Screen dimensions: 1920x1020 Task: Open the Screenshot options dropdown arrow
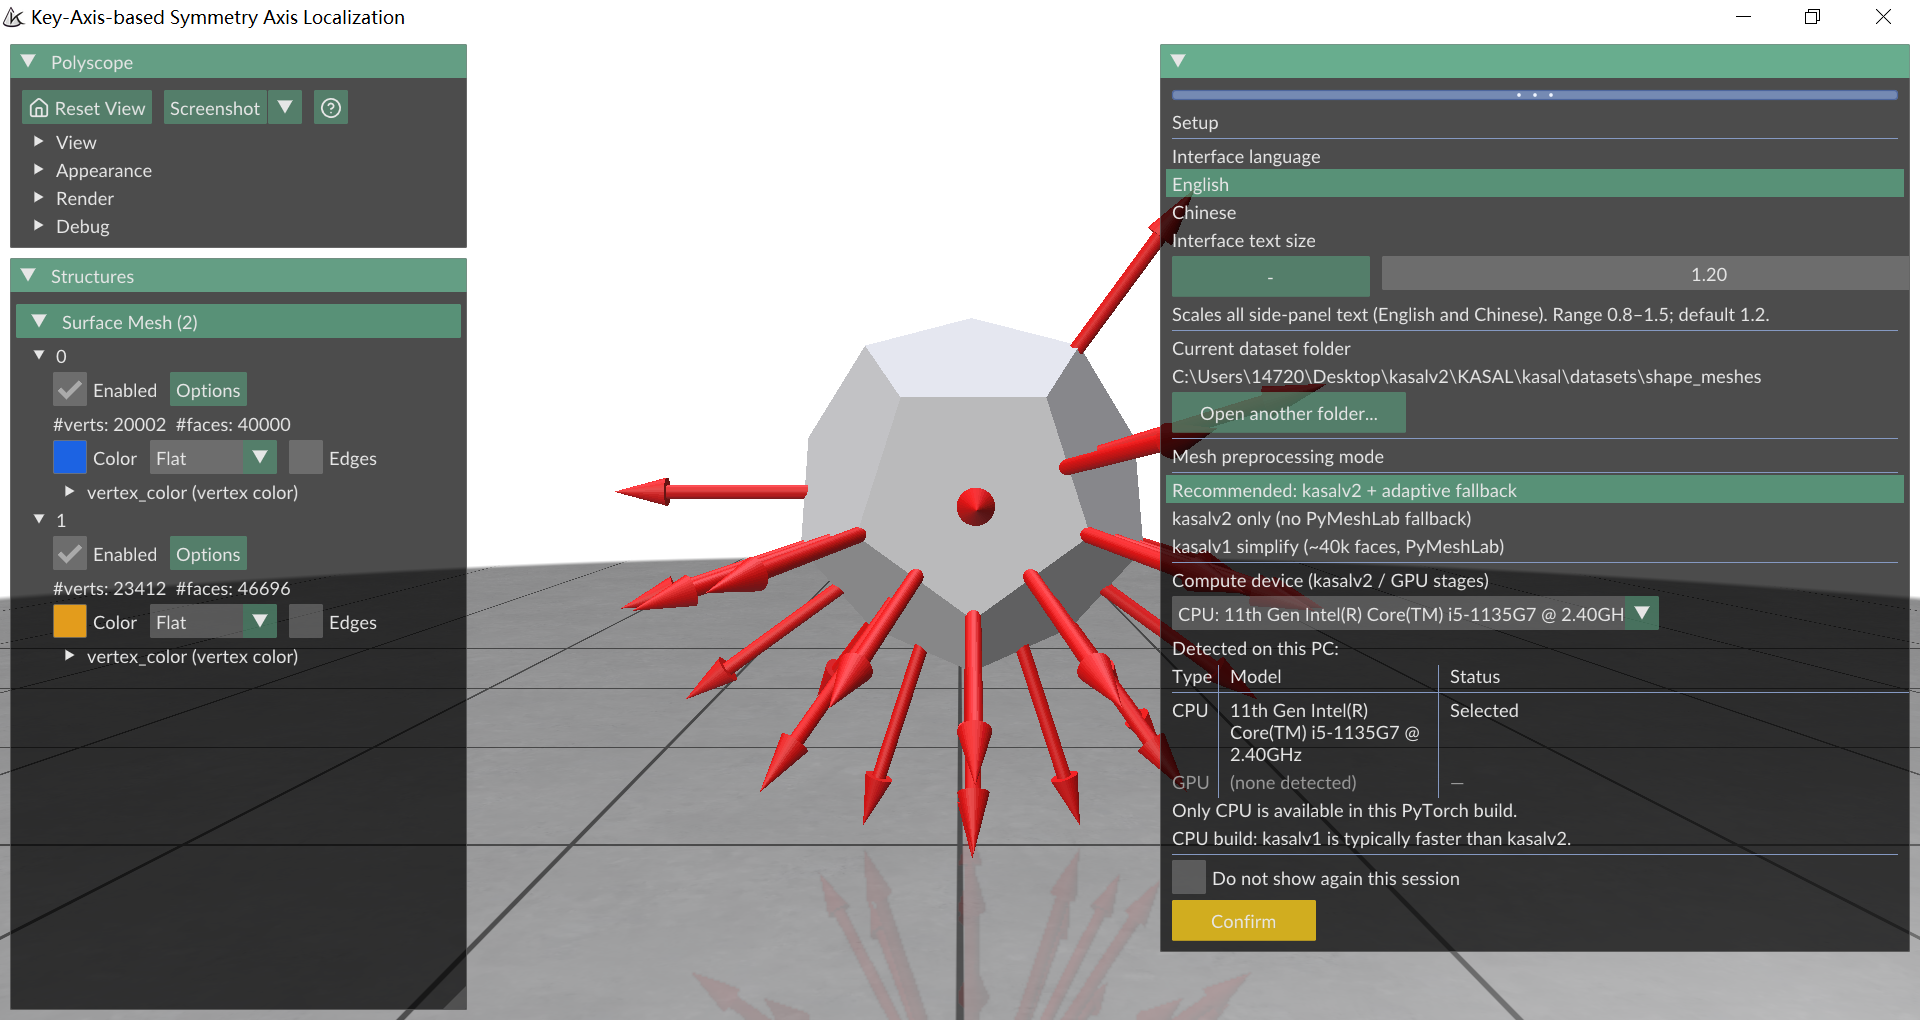point(285,108)
